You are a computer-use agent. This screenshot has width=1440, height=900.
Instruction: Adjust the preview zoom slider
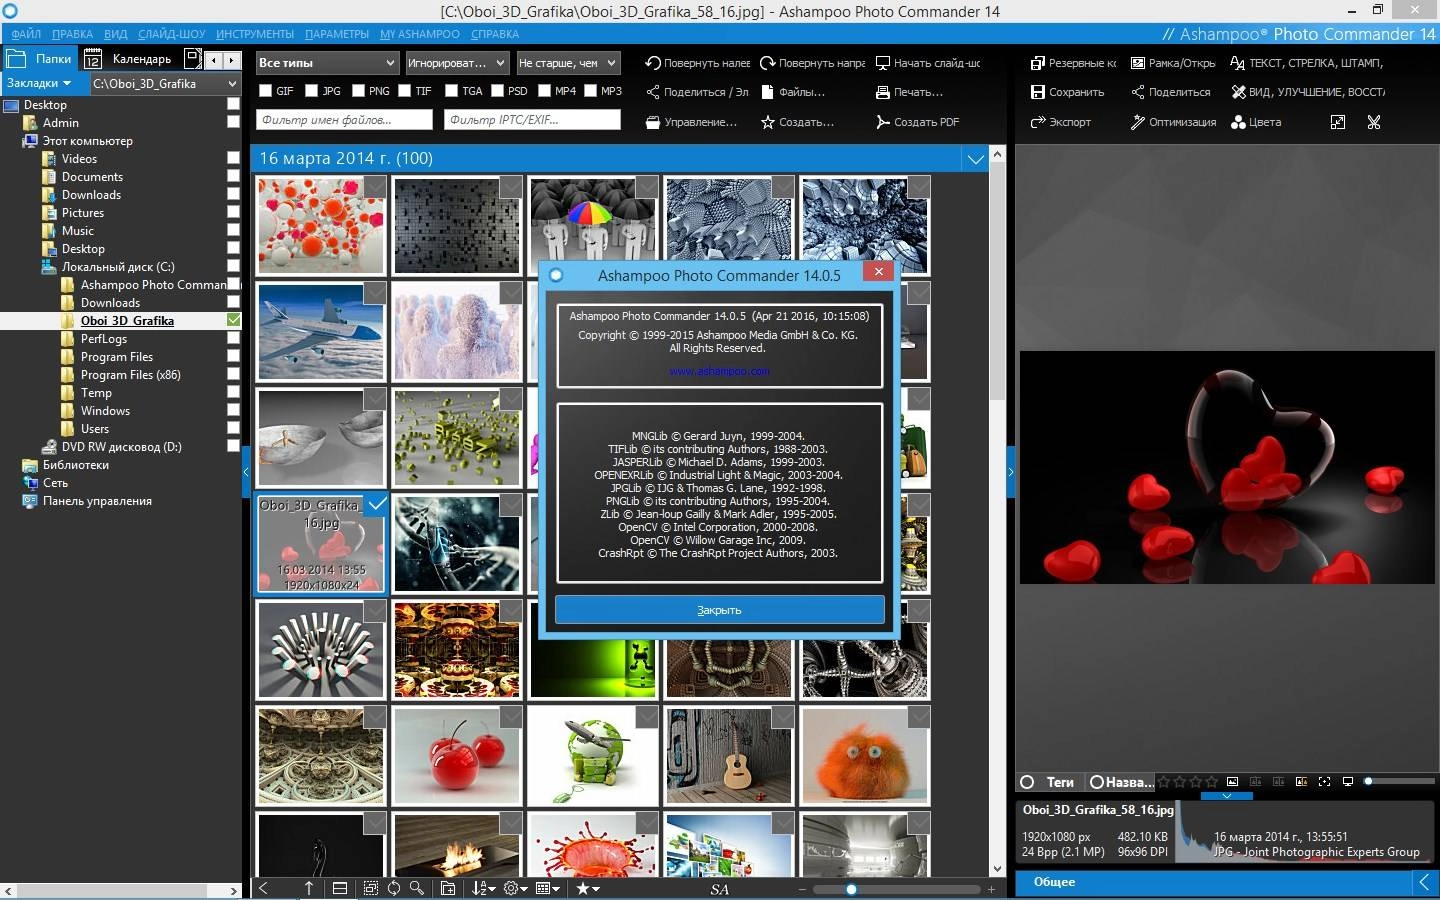click(x=1399, y=781)
